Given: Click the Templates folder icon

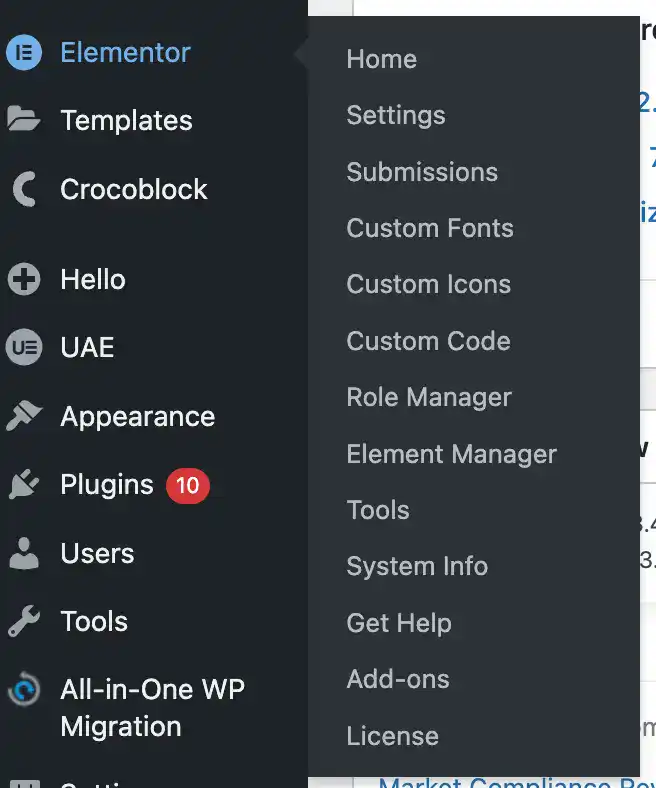Looking at the screenshot, I should [x=24, y=119].
